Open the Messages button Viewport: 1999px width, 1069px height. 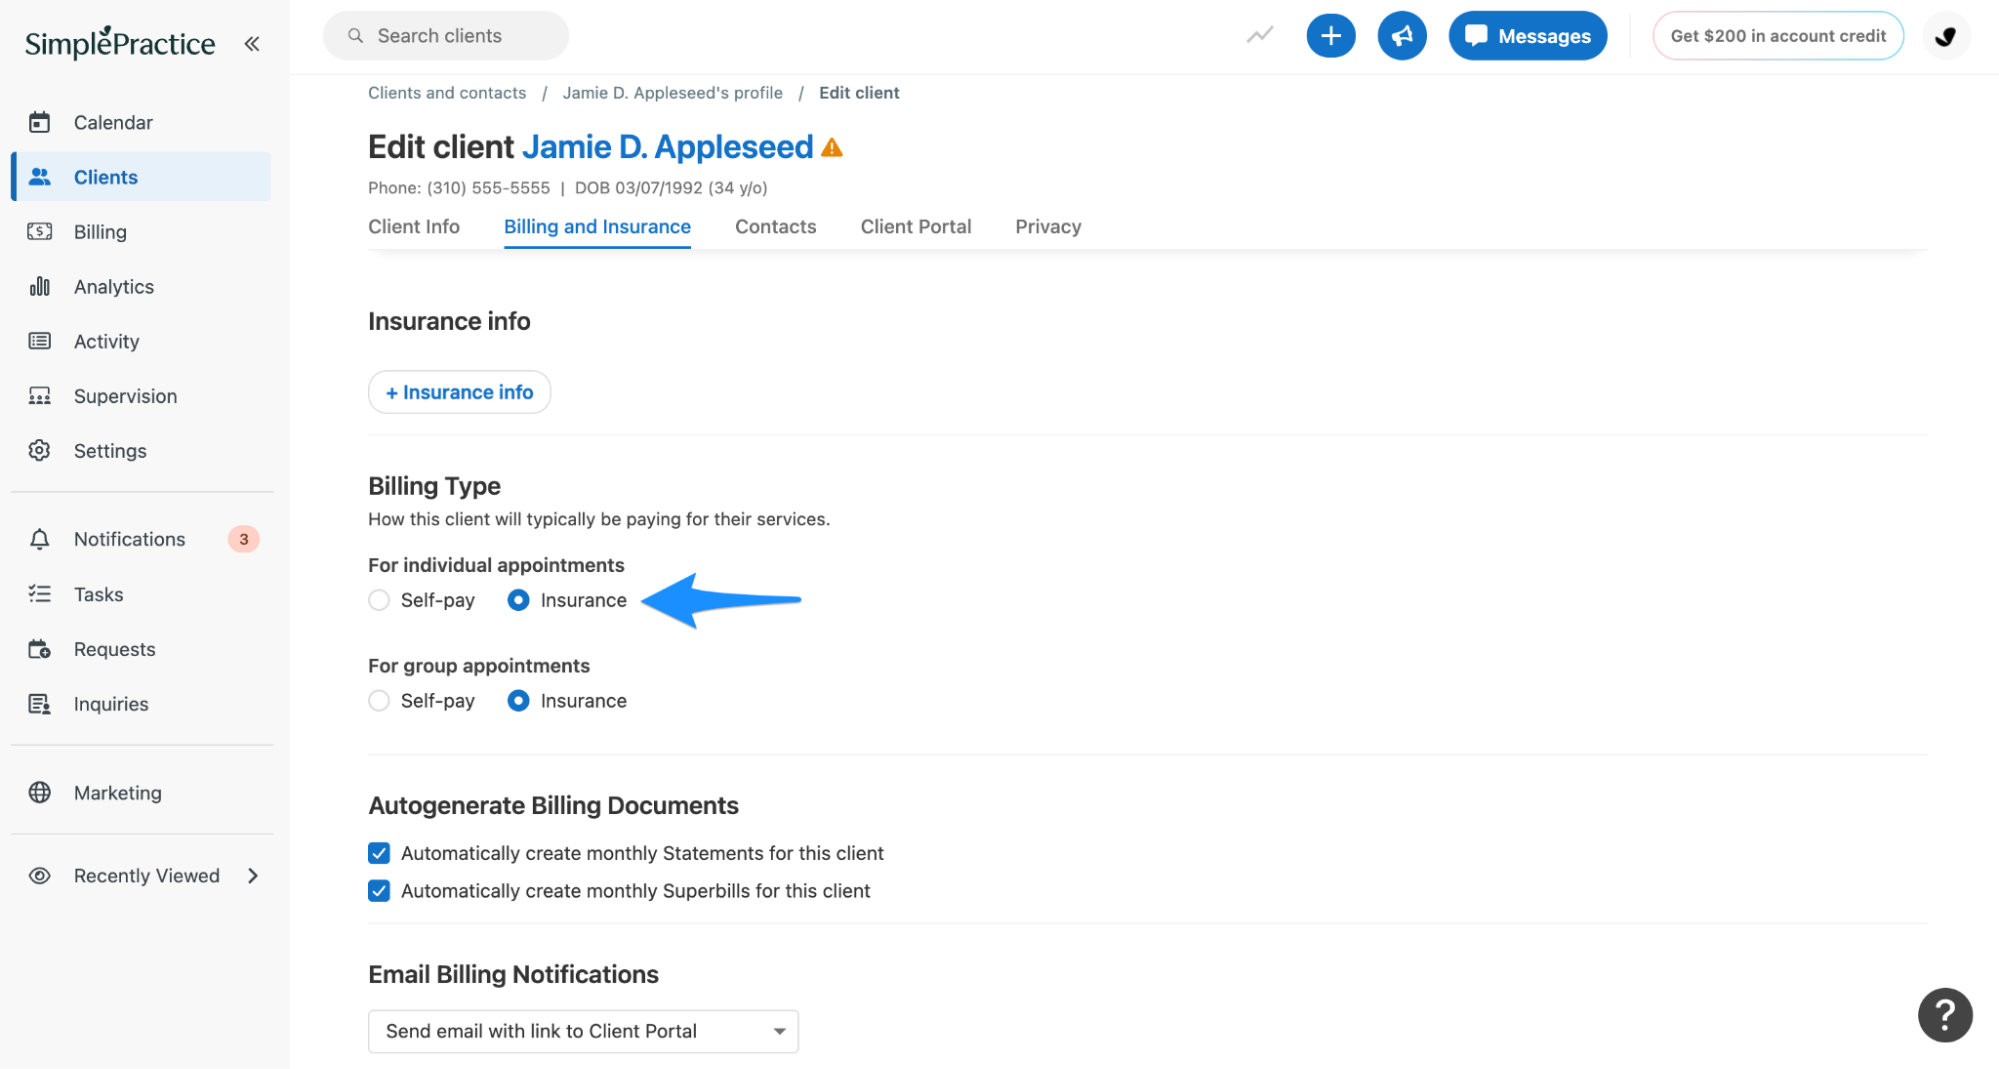1527,36
